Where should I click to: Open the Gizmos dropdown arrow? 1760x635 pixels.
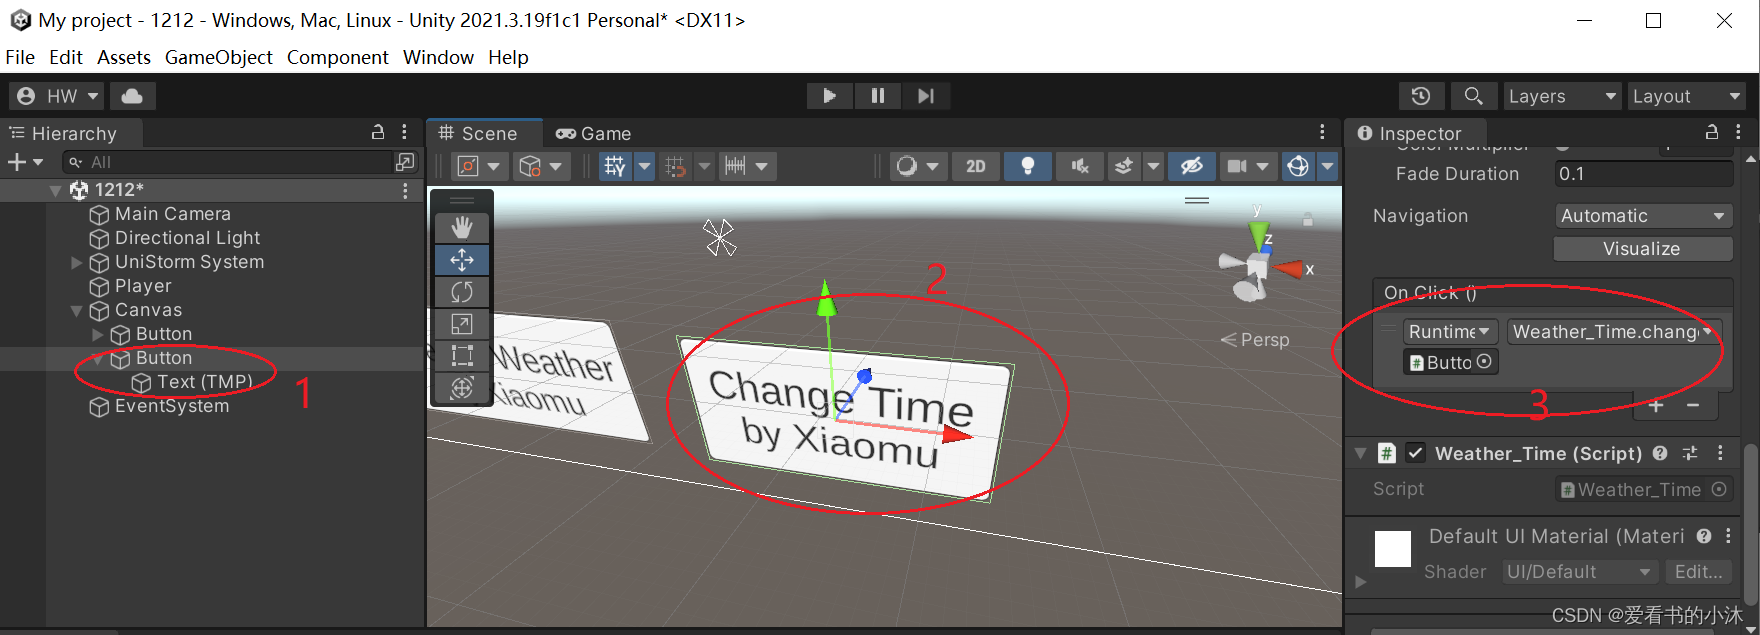(1327, 166)
